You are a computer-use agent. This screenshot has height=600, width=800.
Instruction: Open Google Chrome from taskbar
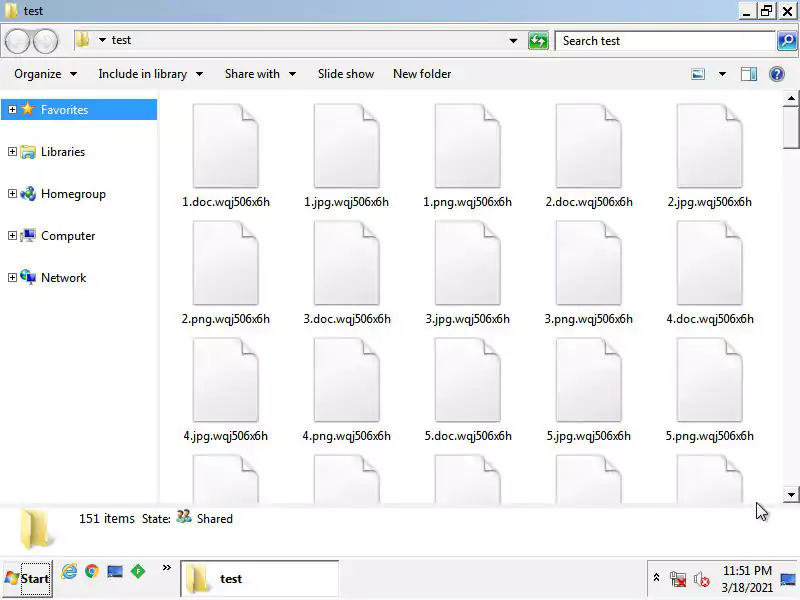tap(92, 571)
